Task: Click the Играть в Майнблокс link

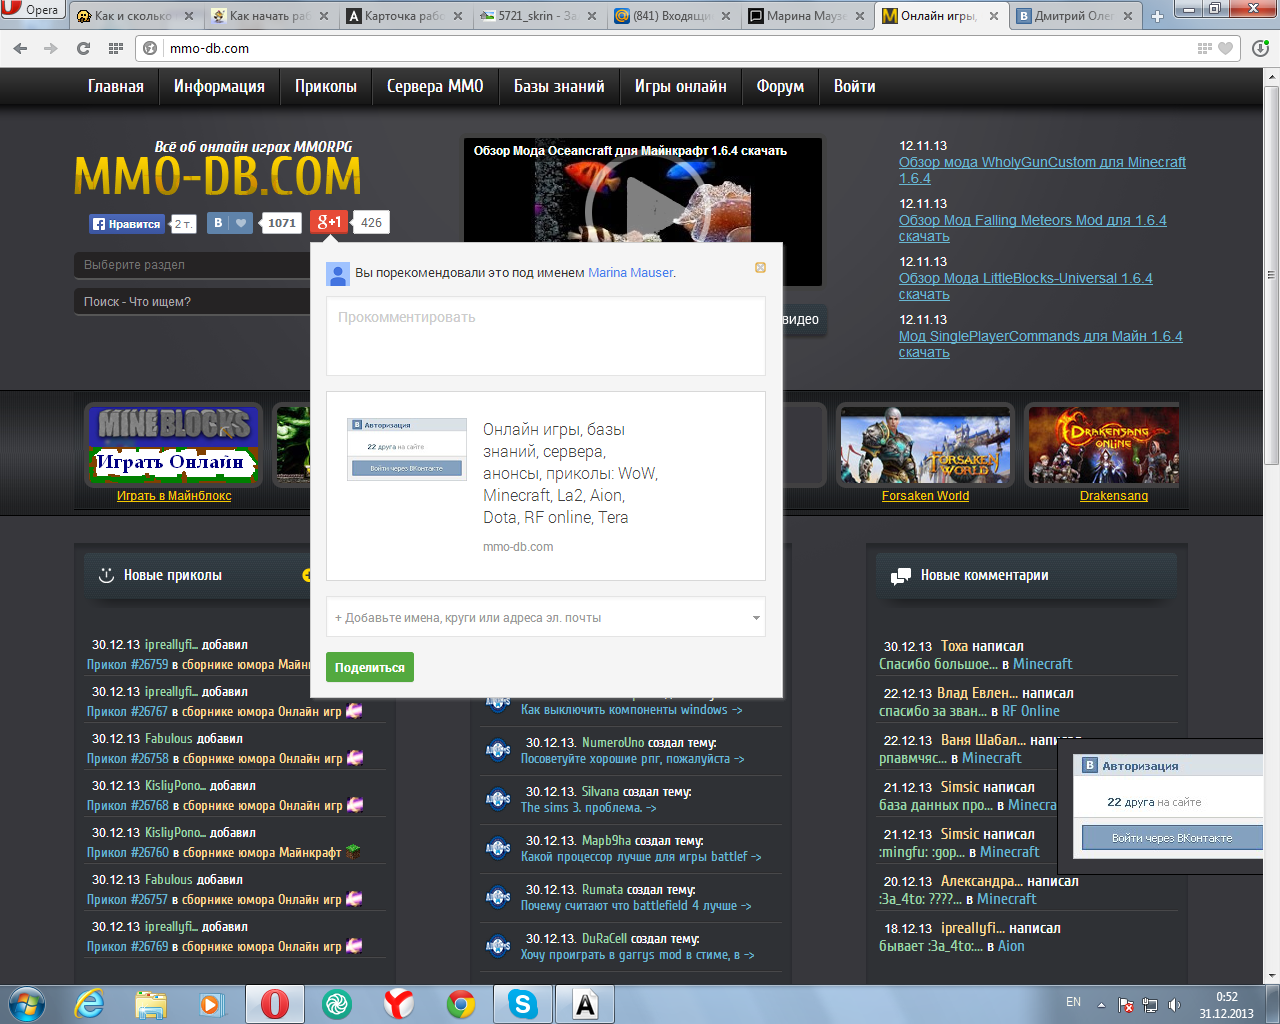Action: pos(174,496)
